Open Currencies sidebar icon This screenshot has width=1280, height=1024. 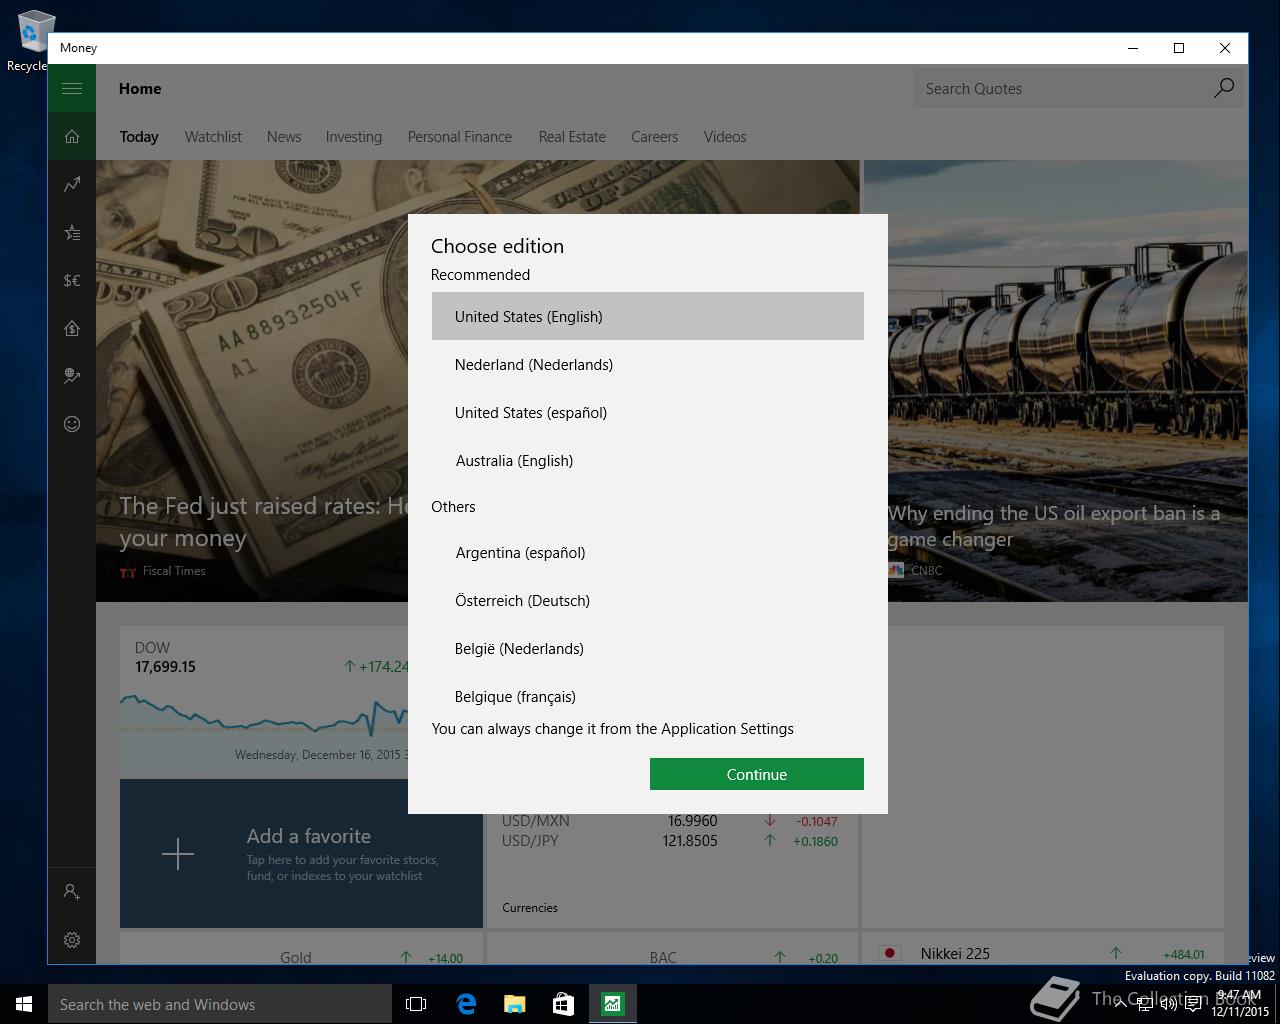(x=72, y=280)
